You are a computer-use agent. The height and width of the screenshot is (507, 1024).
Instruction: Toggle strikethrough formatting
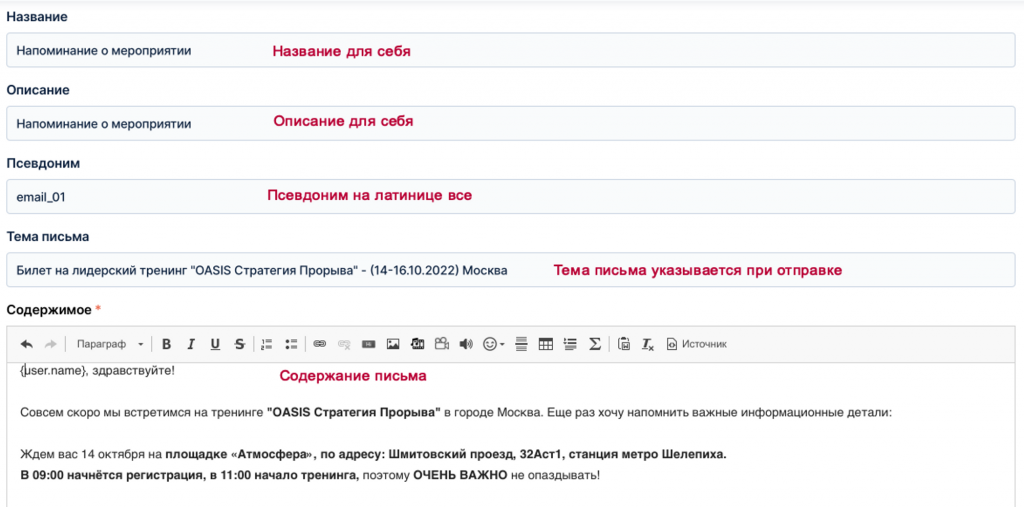coord(240,344)
